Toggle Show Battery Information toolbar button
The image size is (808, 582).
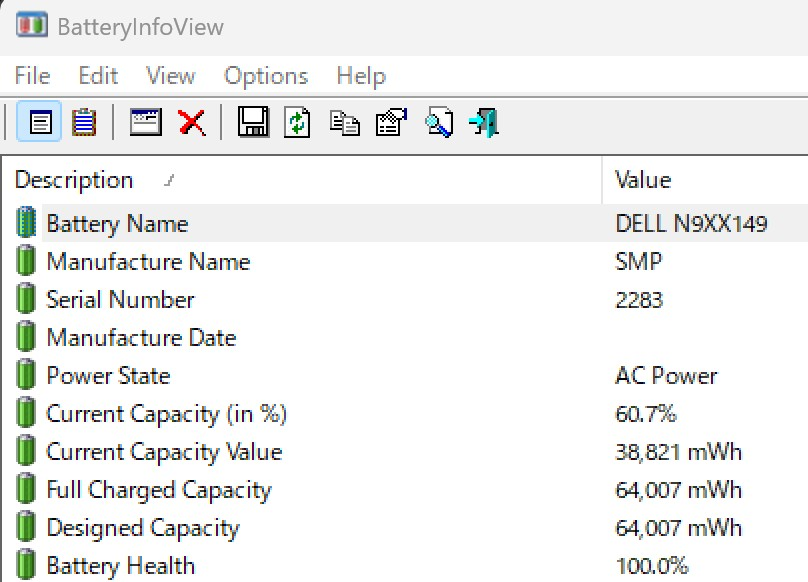click(x=40, y=122)
